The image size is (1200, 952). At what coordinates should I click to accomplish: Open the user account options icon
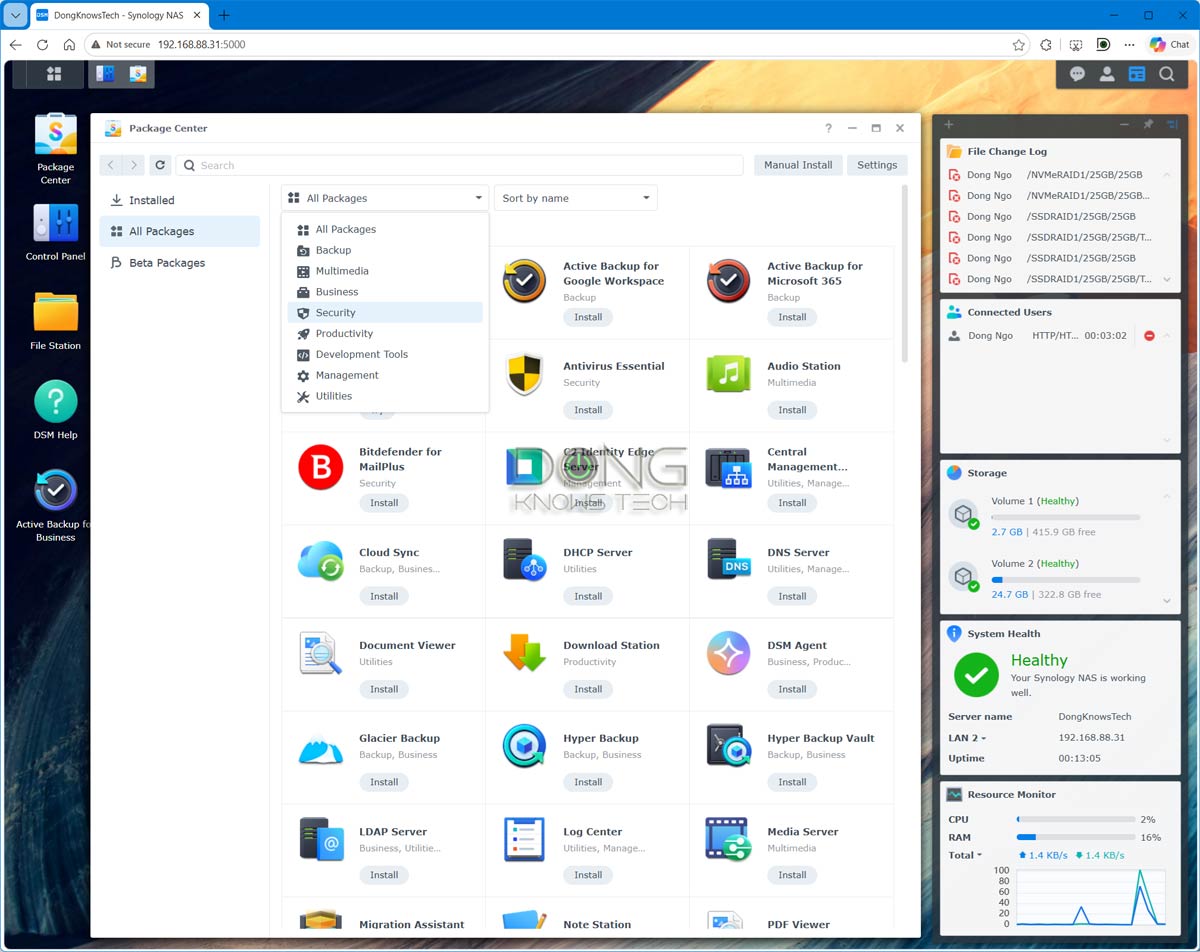coord(1107,74)
